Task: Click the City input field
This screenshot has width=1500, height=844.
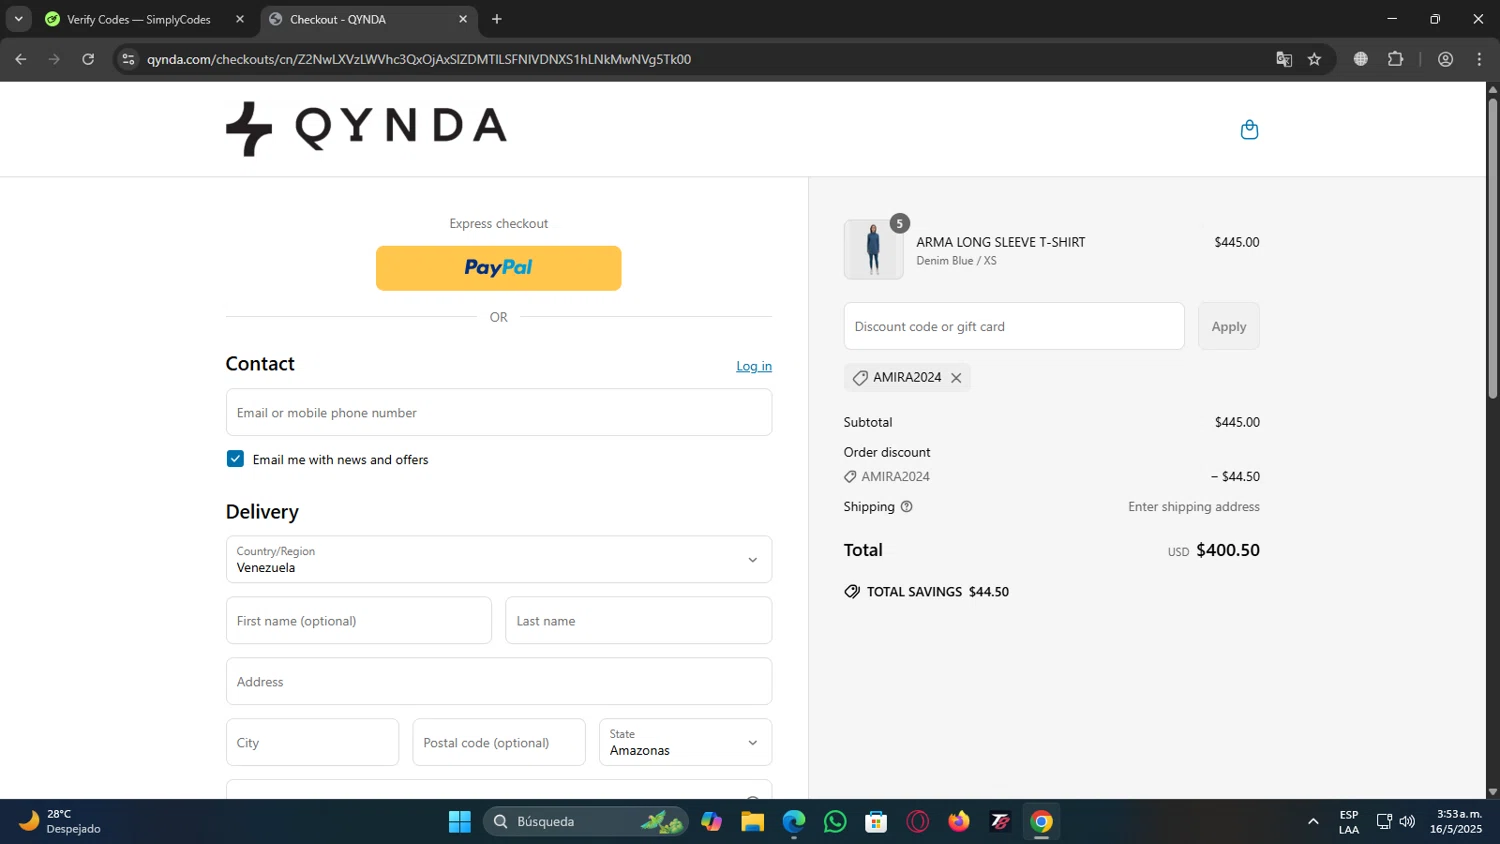Action: click(x=312, y=742)
